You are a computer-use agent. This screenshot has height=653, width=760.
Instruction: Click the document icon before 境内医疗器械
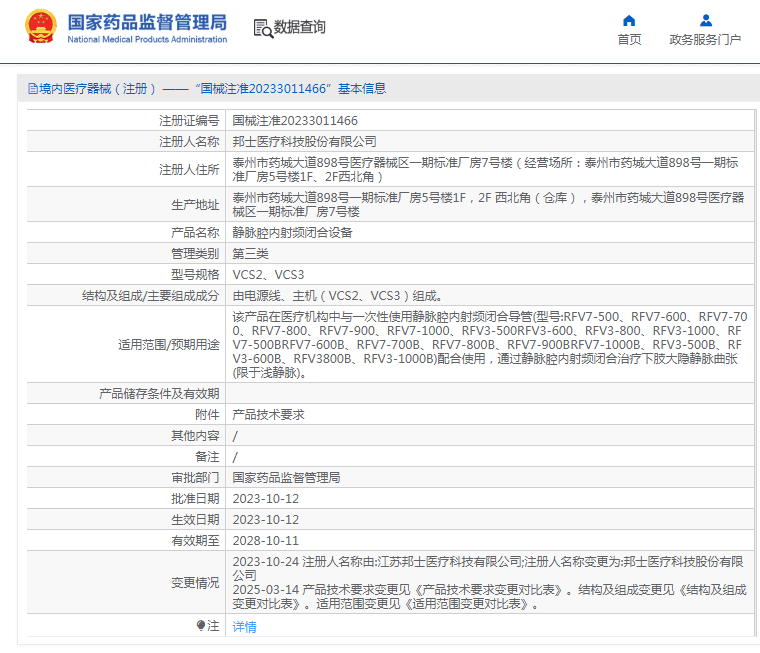(x=32, y=89)
